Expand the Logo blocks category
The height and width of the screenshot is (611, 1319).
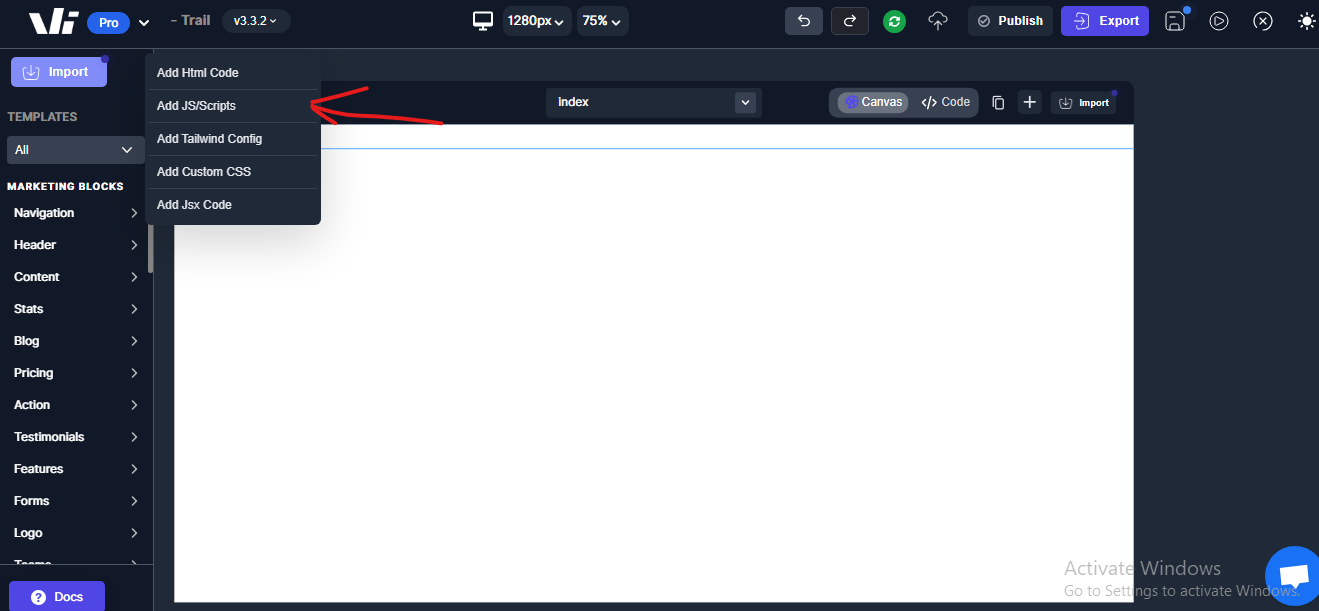click(76, 533)
